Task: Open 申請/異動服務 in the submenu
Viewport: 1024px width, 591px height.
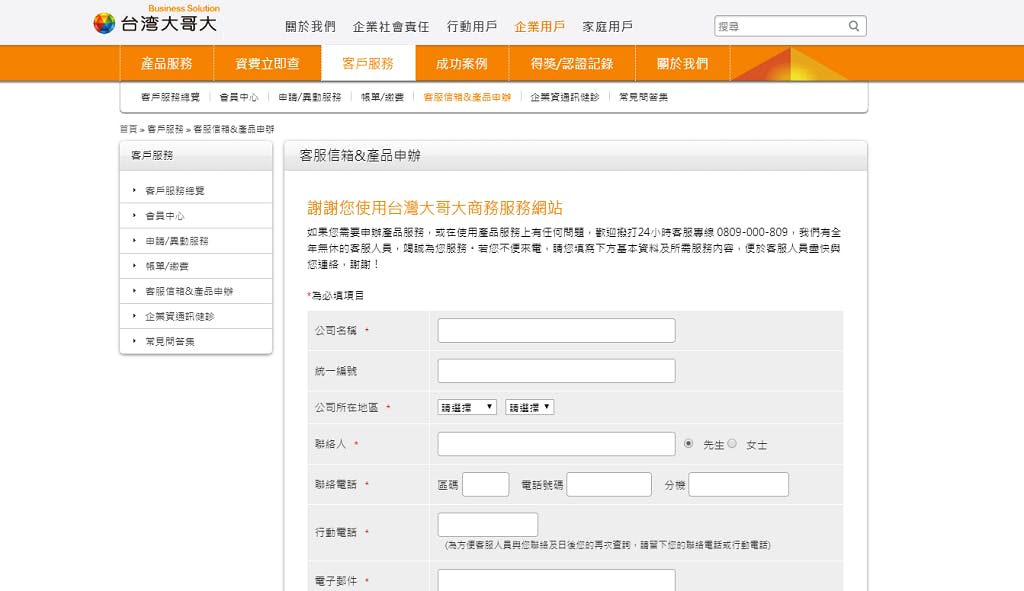Action: point(310,97)
